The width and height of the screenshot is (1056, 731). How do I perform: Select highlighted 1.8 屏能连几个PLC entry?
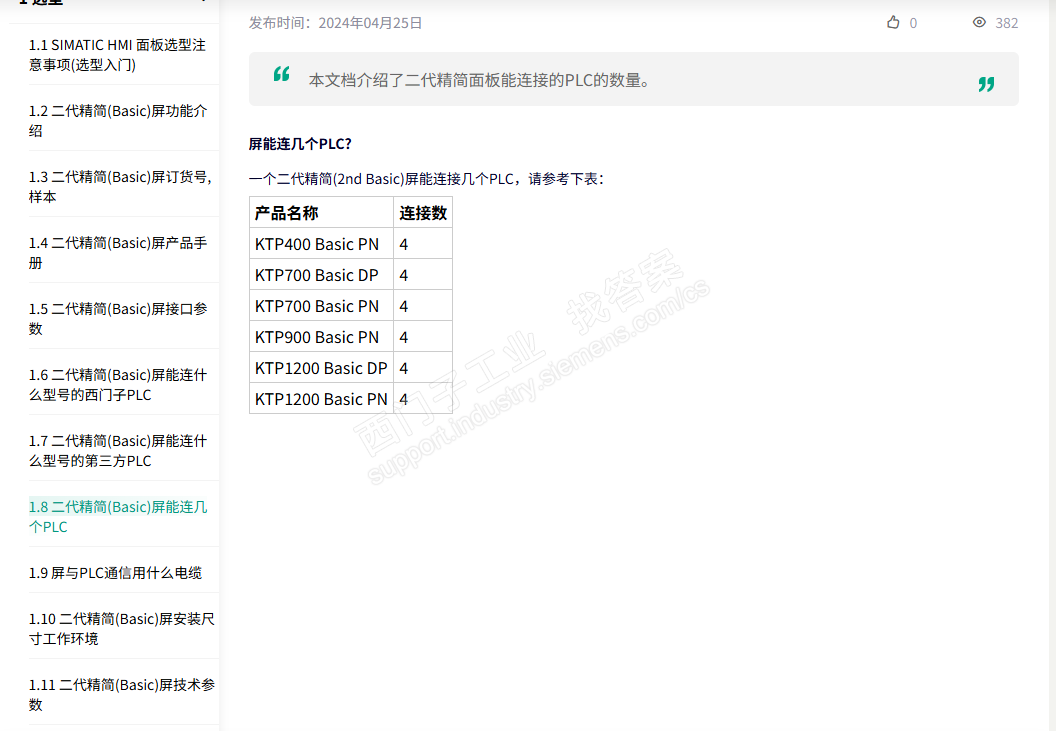pyautogui.click(x=118, y=517)
